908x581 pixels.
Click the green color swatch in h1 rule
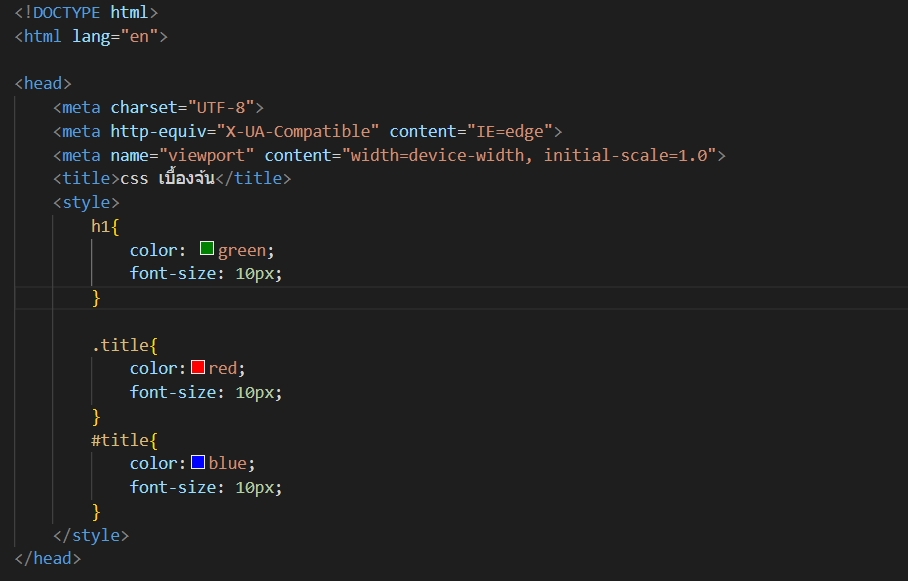point(207,249)
